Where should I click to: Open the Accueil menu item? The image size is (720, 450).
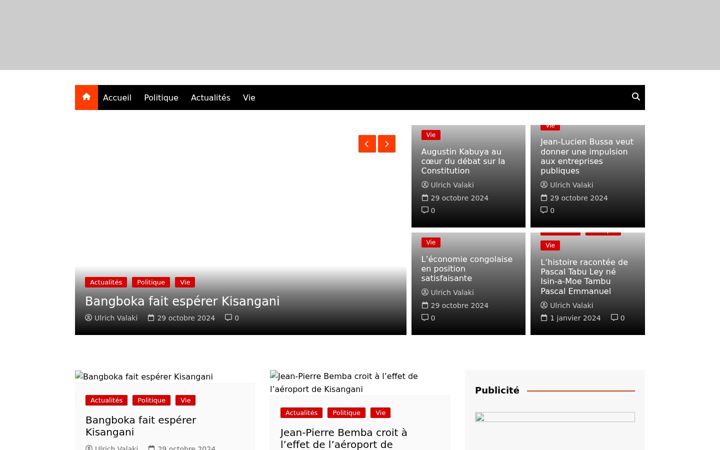(x=117, y=97)
